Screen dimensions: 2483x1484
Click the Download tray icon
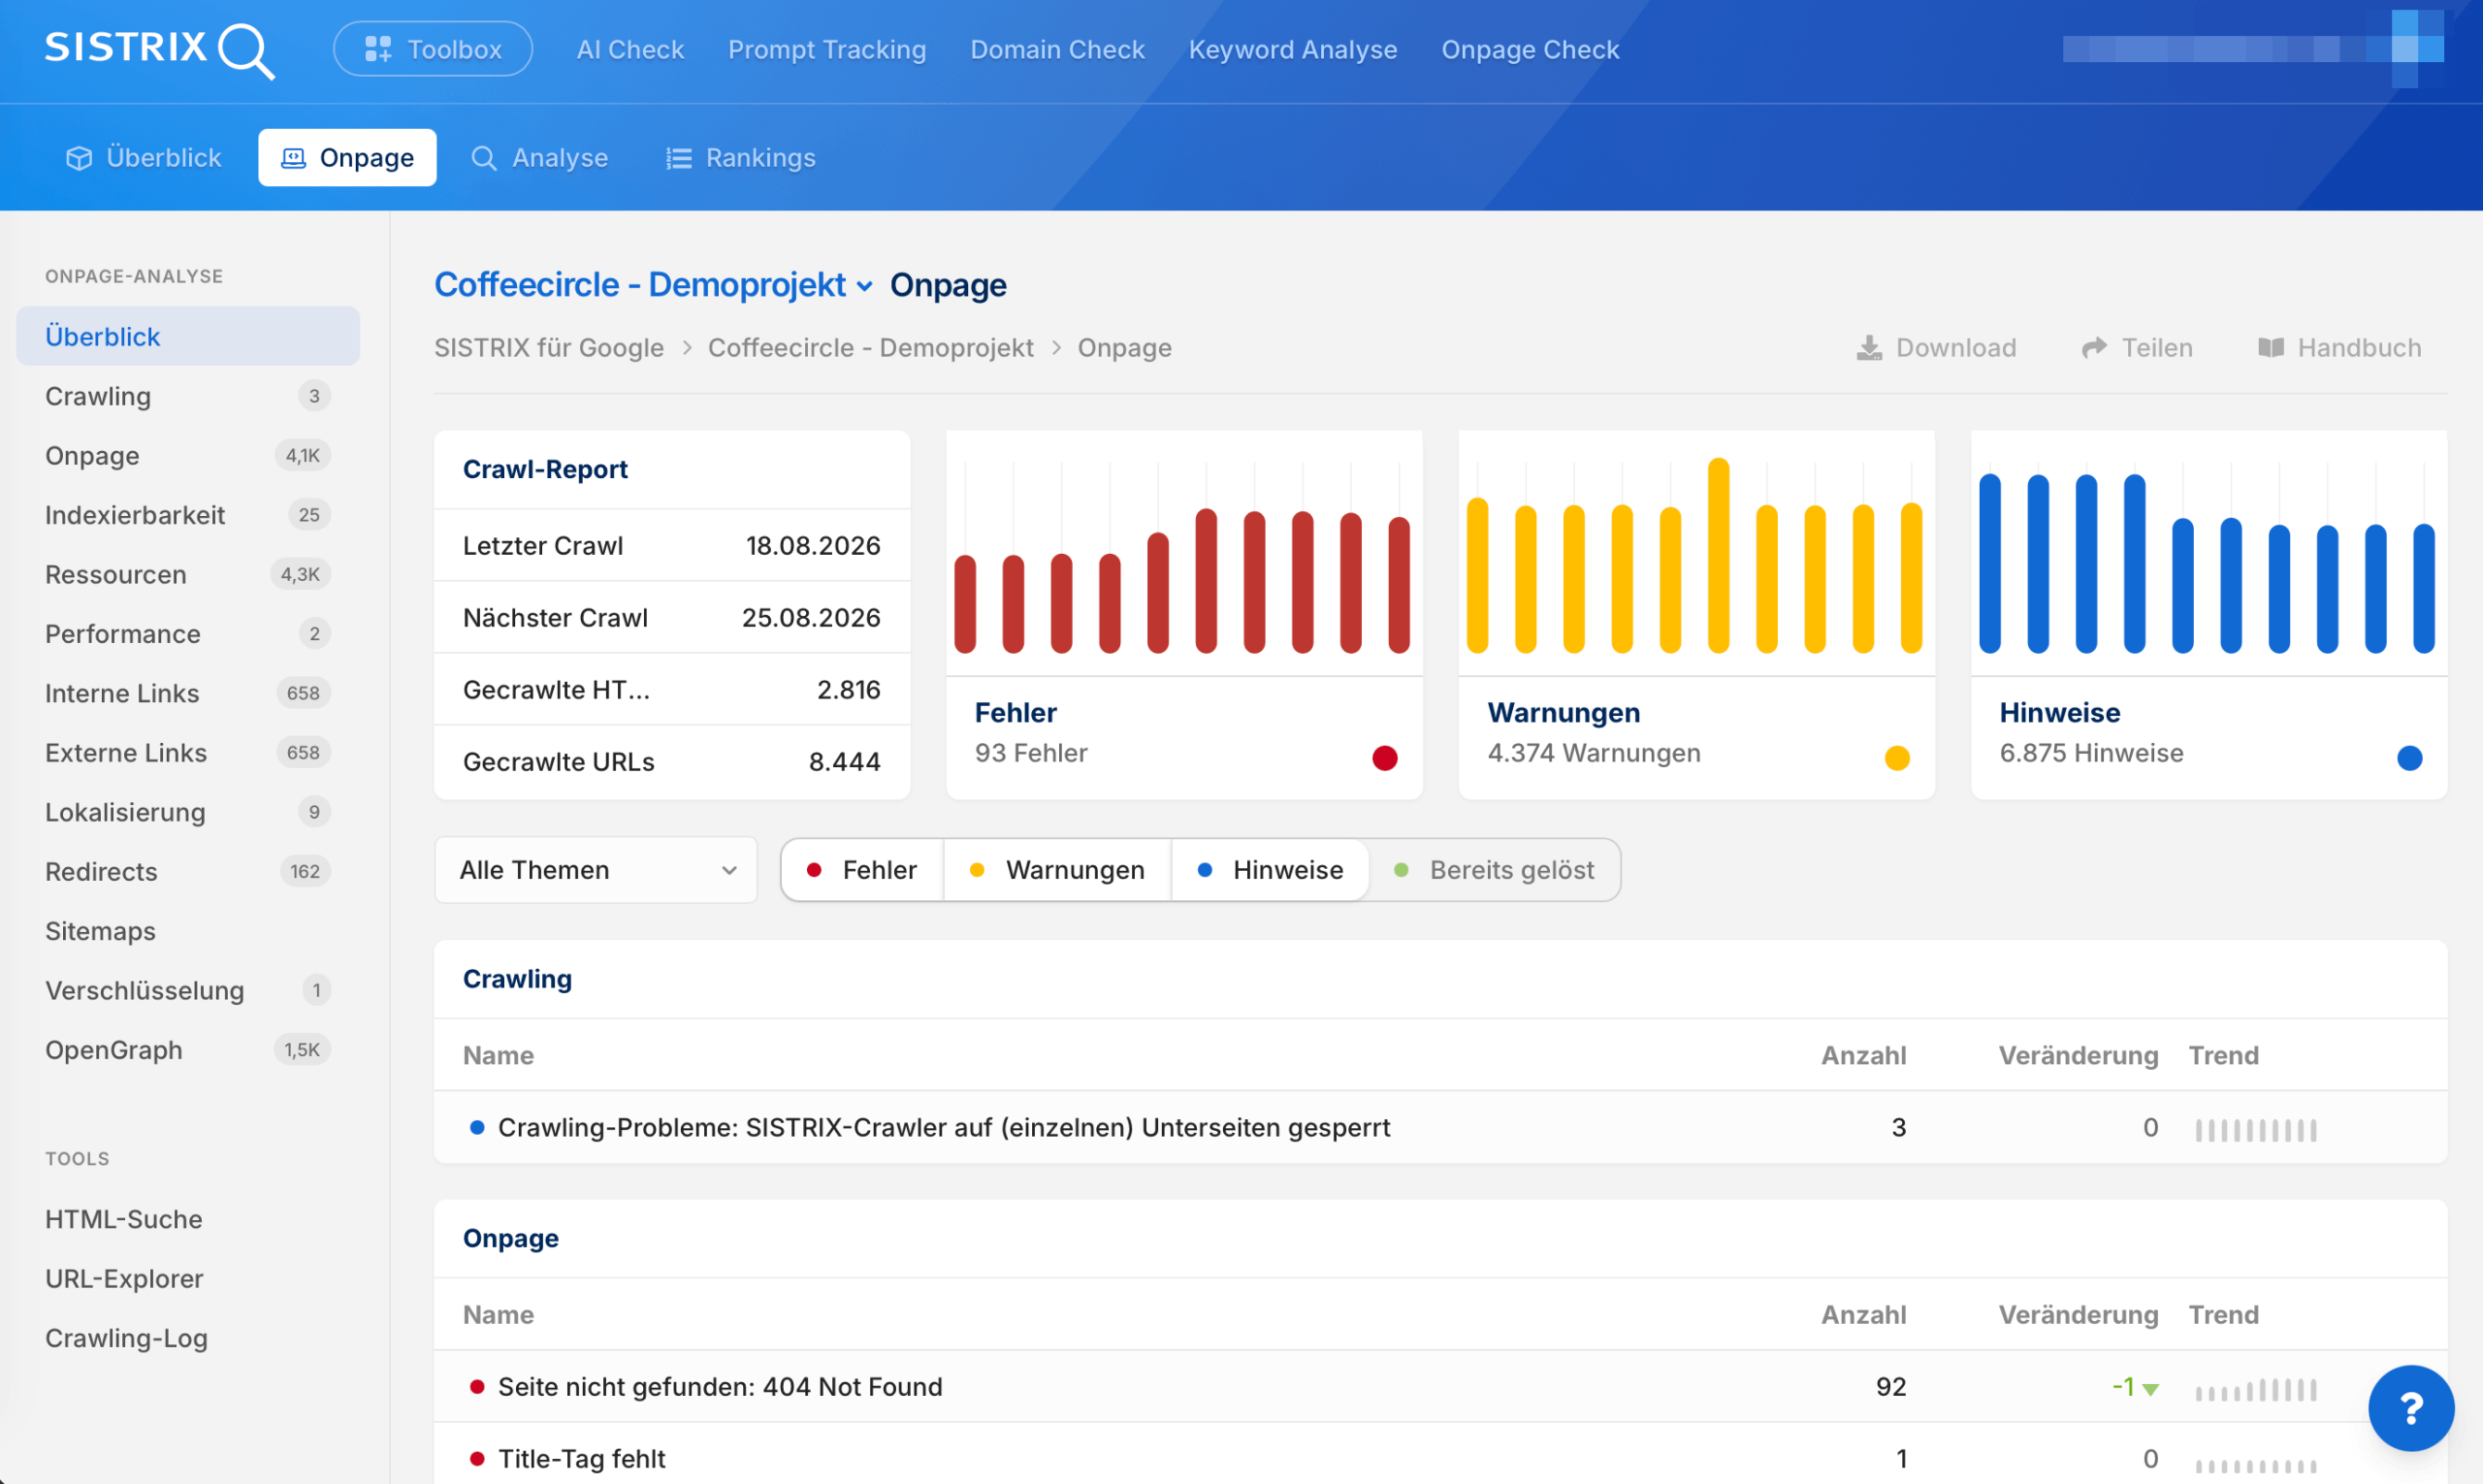click(1869, 348)
